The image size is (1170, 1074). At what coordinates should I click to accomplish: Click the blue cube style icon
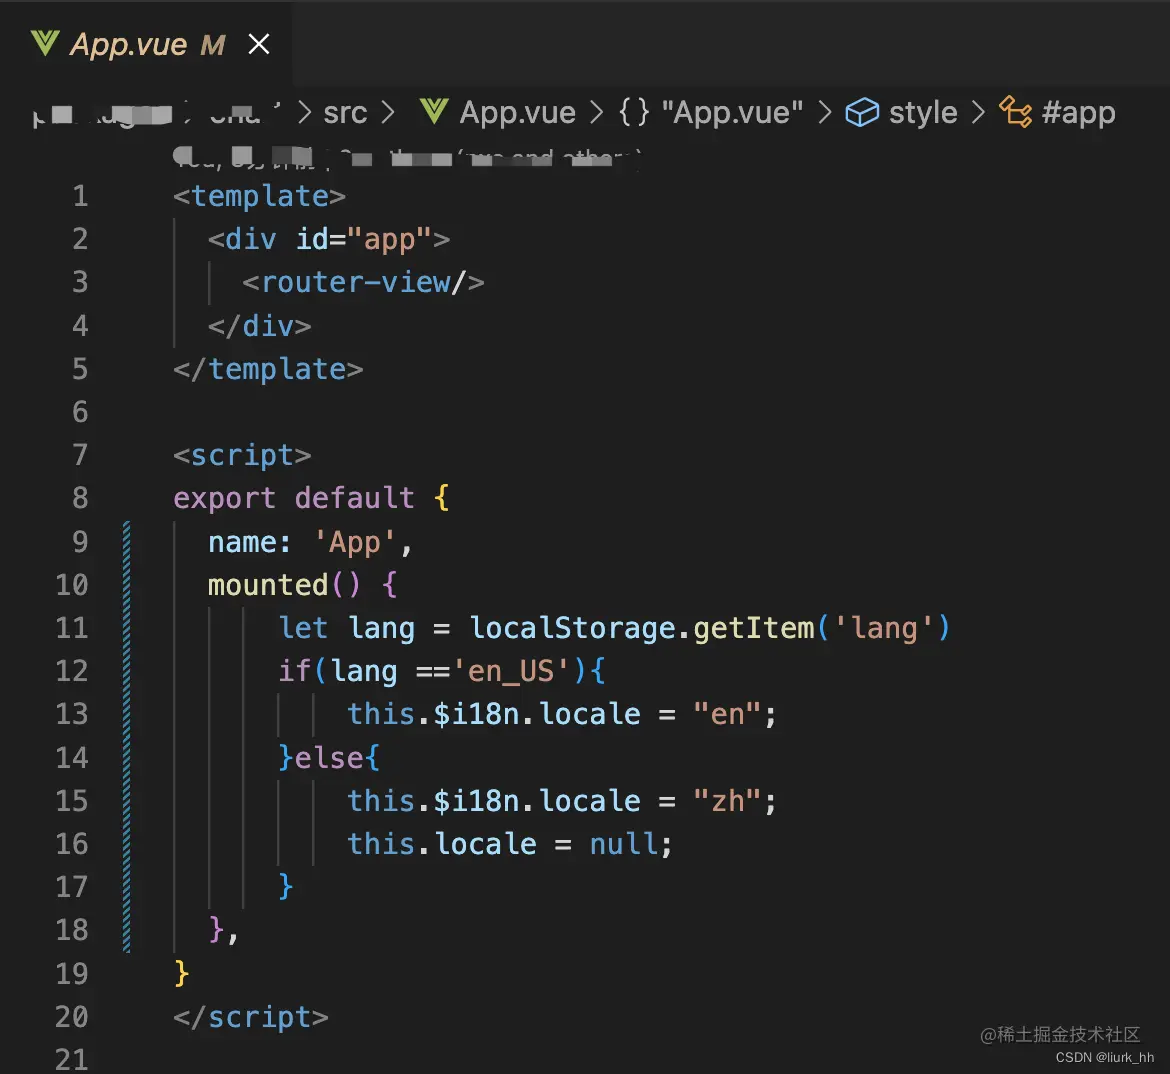point(862,113)
